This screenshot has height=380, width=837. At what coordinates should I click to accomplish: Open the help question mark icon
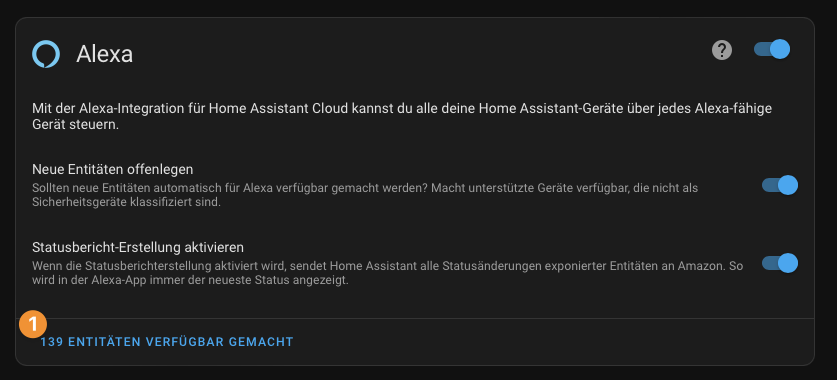(722, 50)
